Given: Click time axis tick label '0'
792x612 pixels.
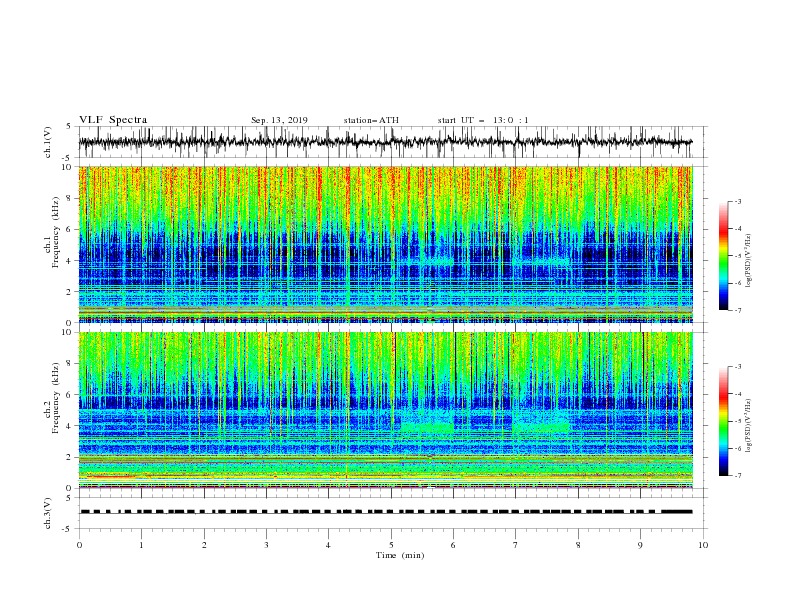Looking at the screenshot, I should pyautogui.click(x=79, y=545).
